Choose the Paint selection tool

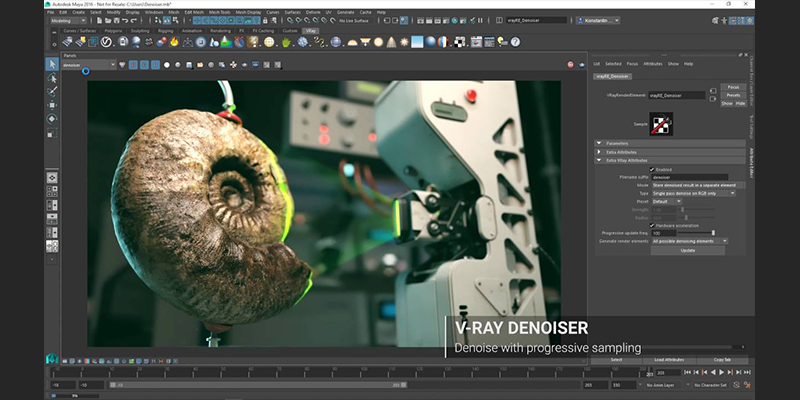(52, 92)
